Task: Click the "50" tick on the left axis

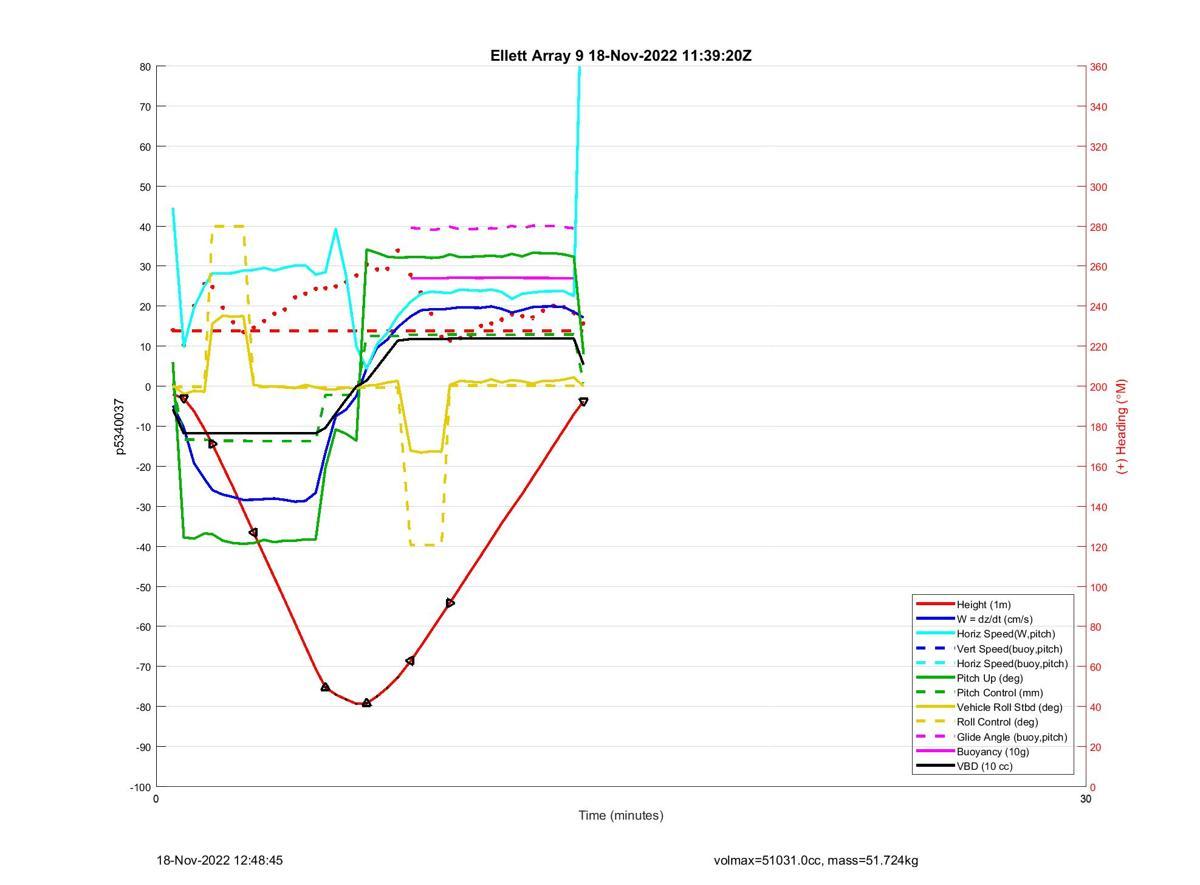Action: point(145,187)
